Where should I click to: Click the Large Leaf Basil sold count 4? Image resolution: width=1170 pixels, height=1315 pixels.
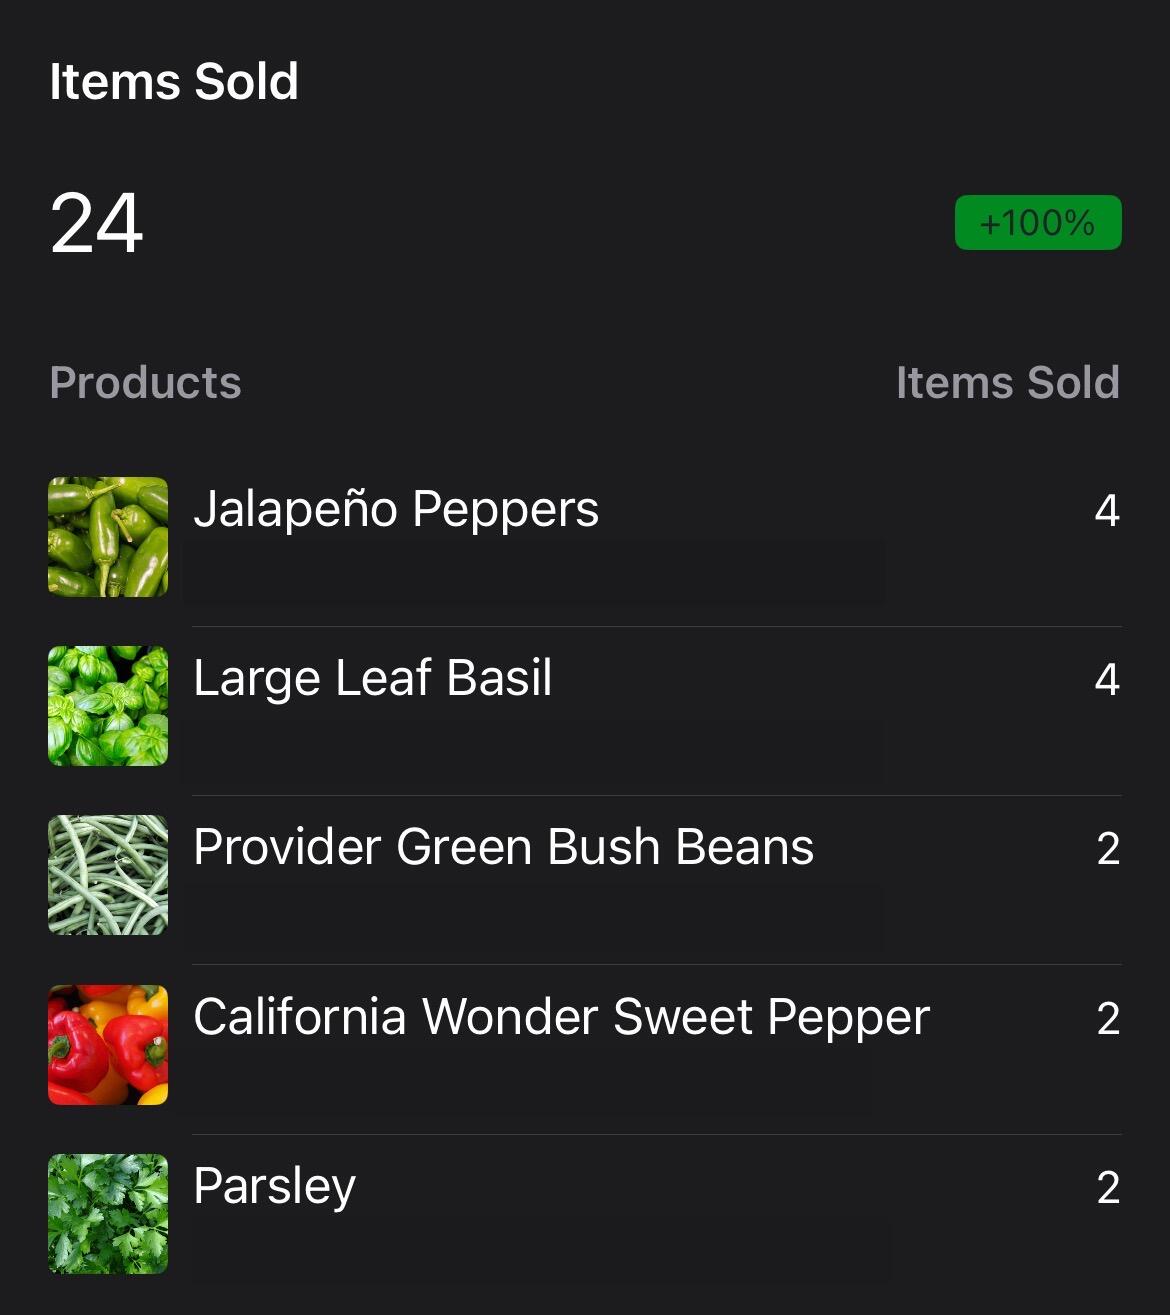pyautogui.click(x=1107, y=680)
